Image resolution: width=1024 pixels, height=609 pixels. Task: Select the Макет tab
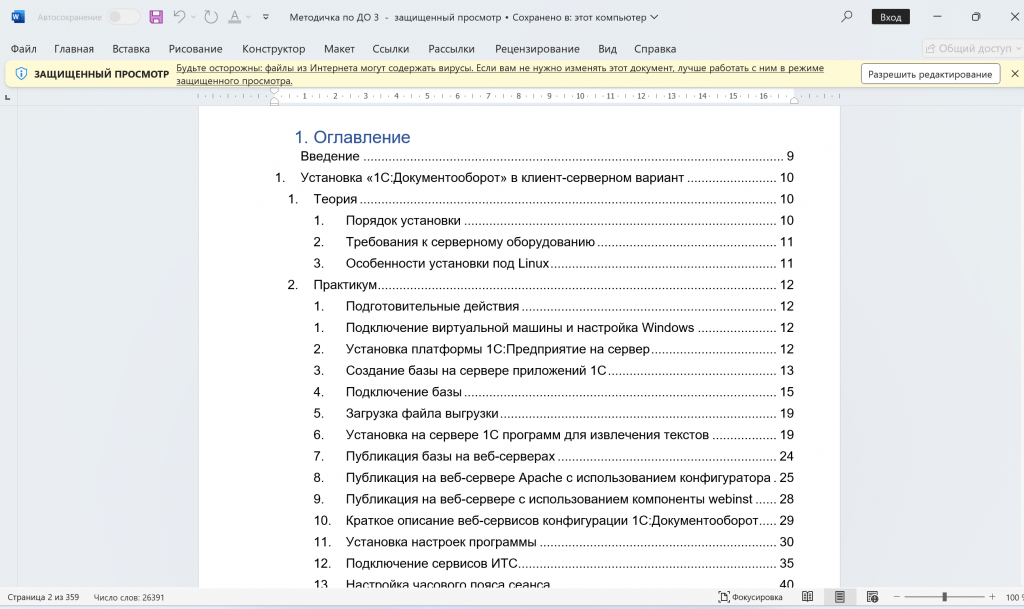(340, 49)
